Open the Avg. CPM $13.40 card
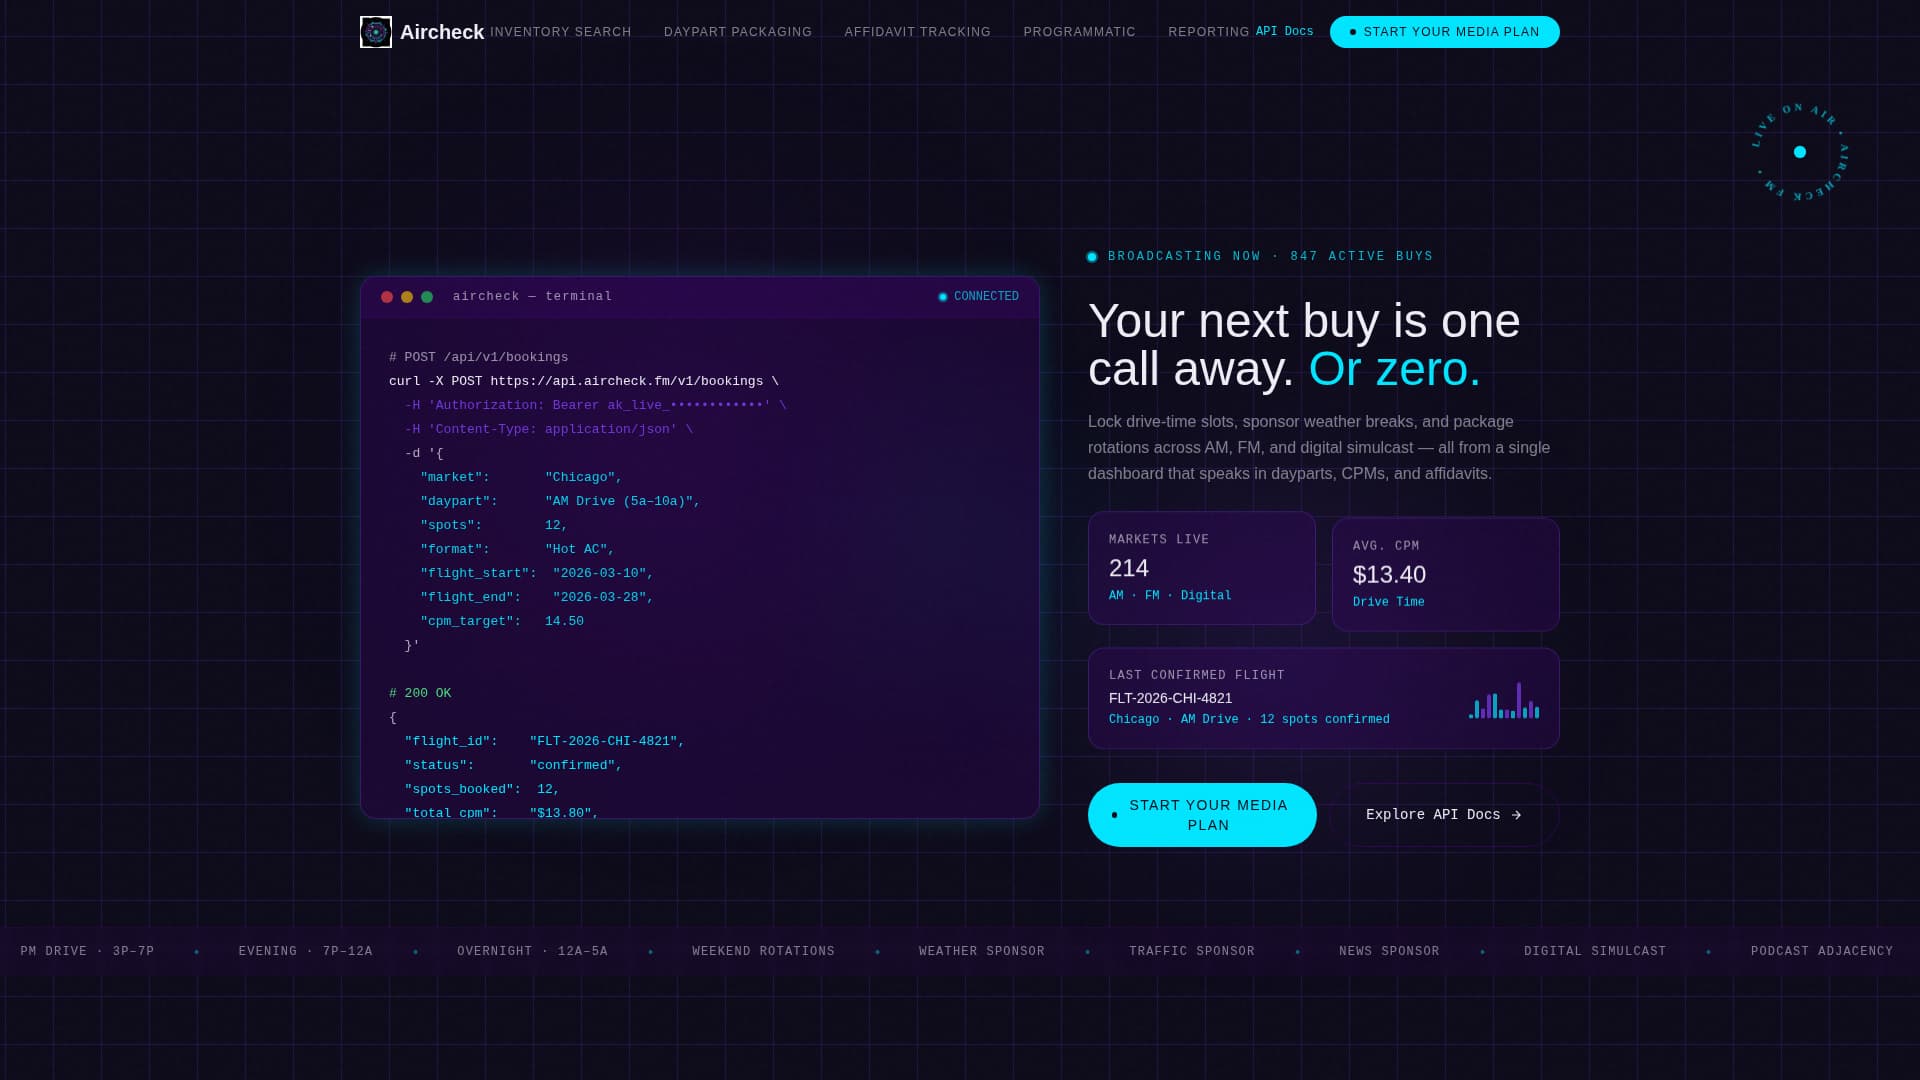The height and width of the screenshot is (1080, 1920). tap(1446, 574)
